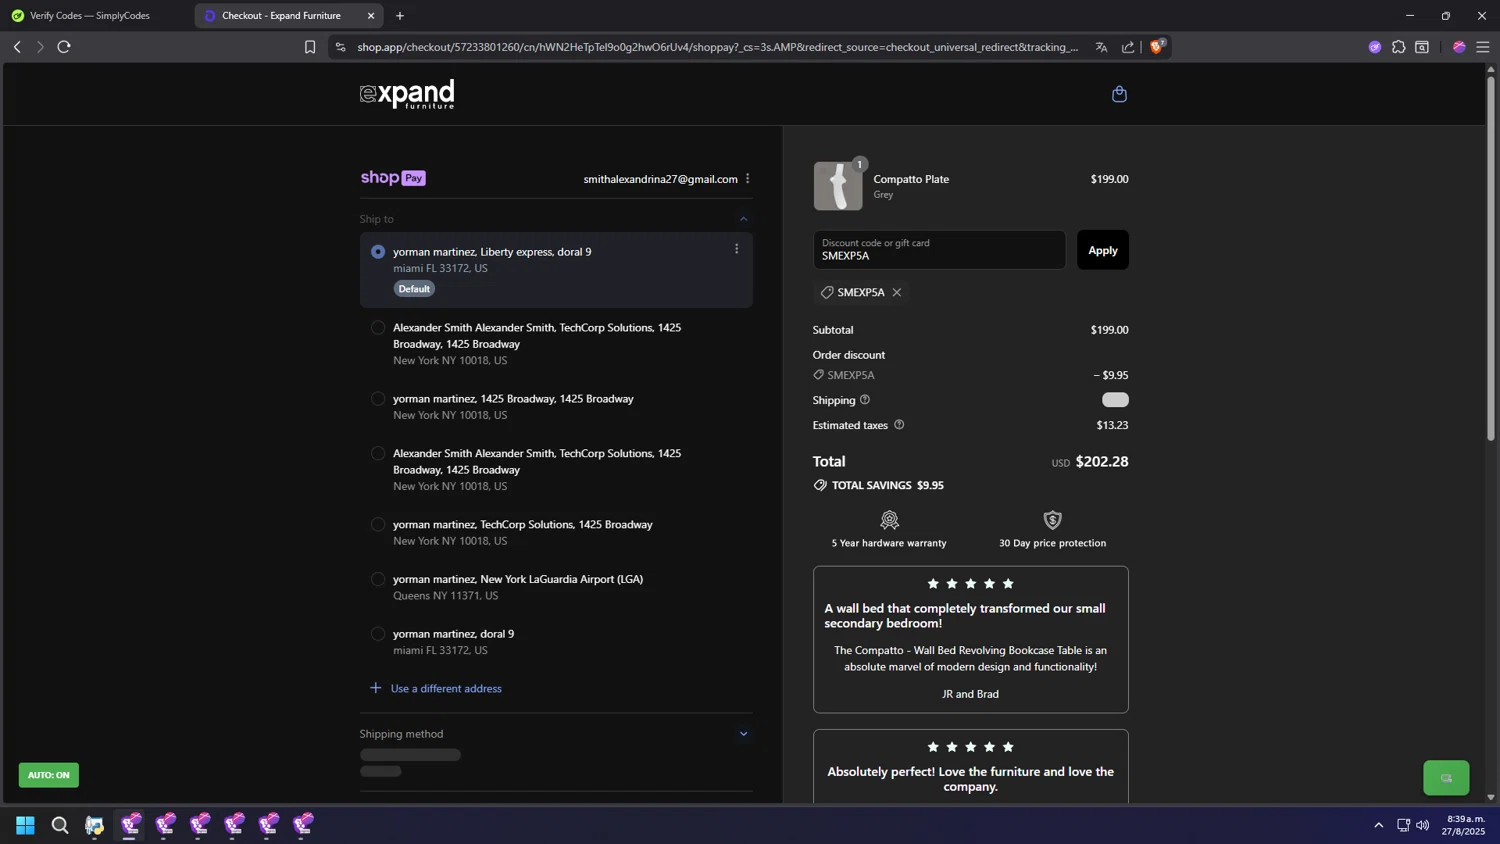The image size is (1500, 844).
Task: Bookmark this page icon
Action: point(310,47)
